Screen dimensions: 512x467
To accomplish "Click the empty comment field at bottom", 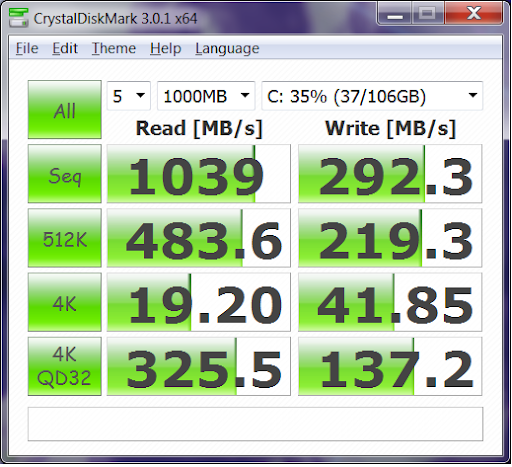I will pyautogui.click(x=255, y=424).
